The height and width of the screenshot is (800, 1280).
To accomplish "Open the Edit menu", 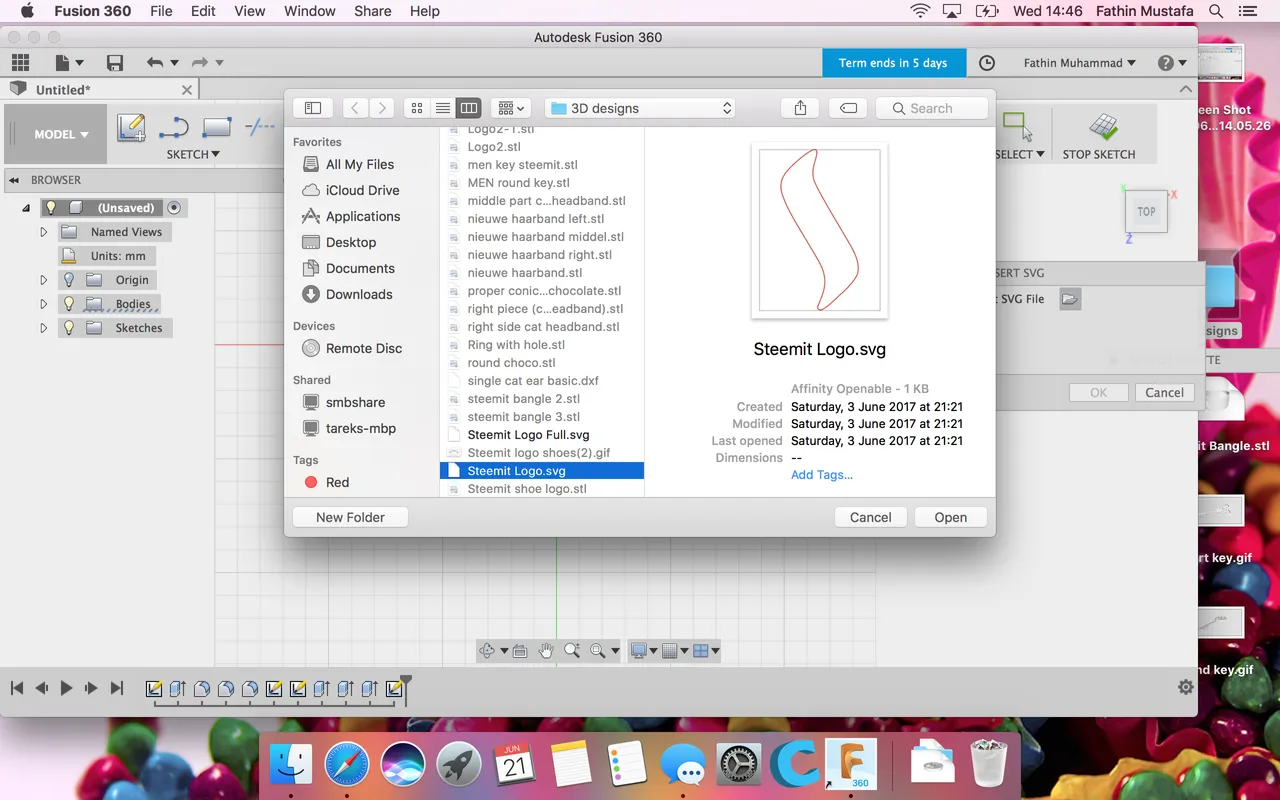I will 203,11.
